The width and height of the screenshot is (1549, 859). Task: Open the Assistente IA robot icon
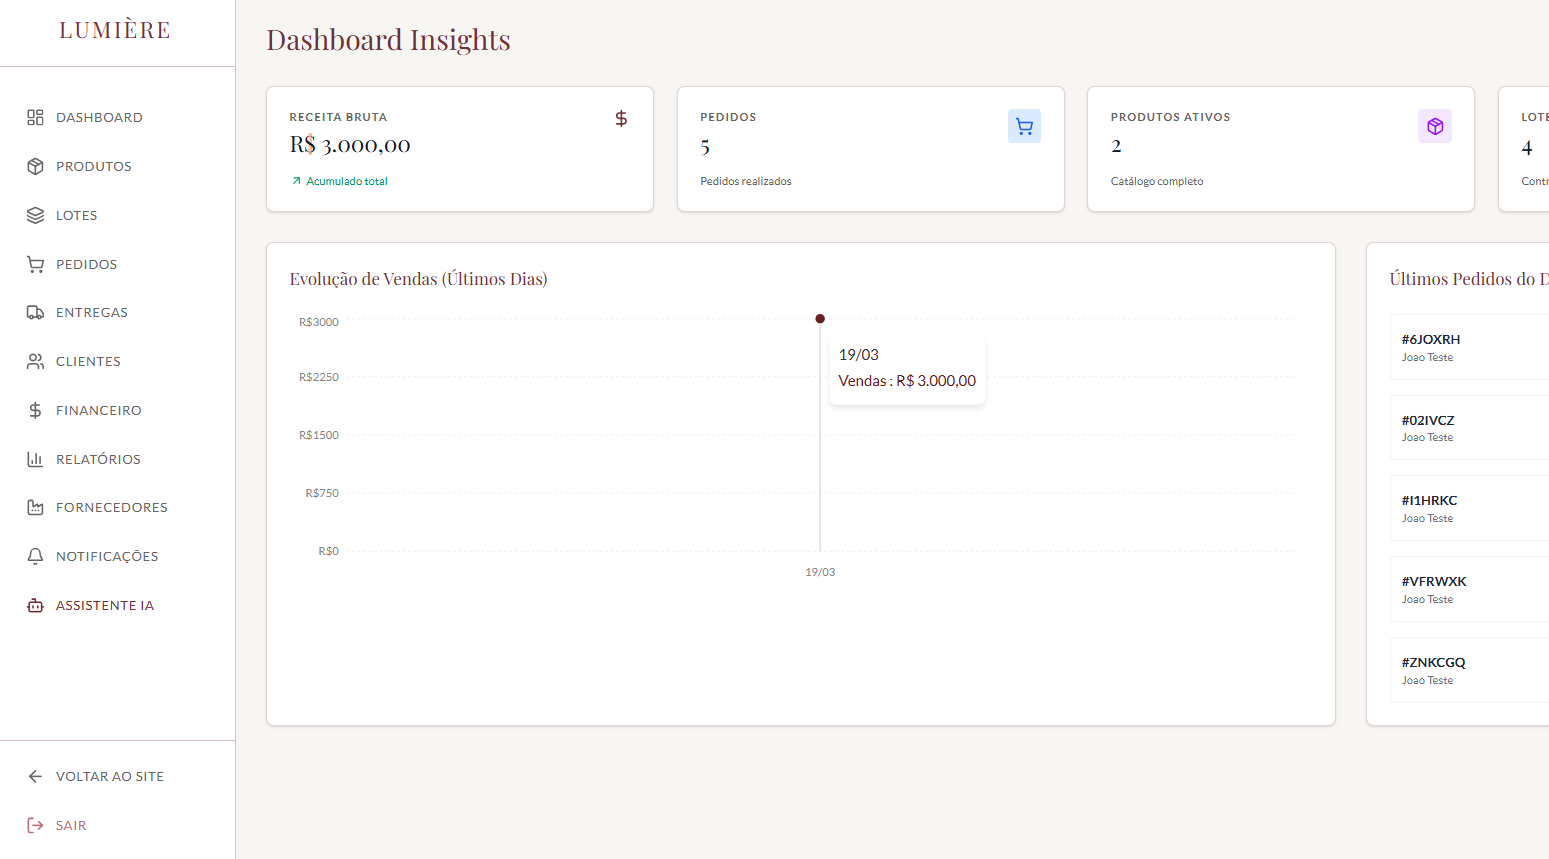coord(35,605)
